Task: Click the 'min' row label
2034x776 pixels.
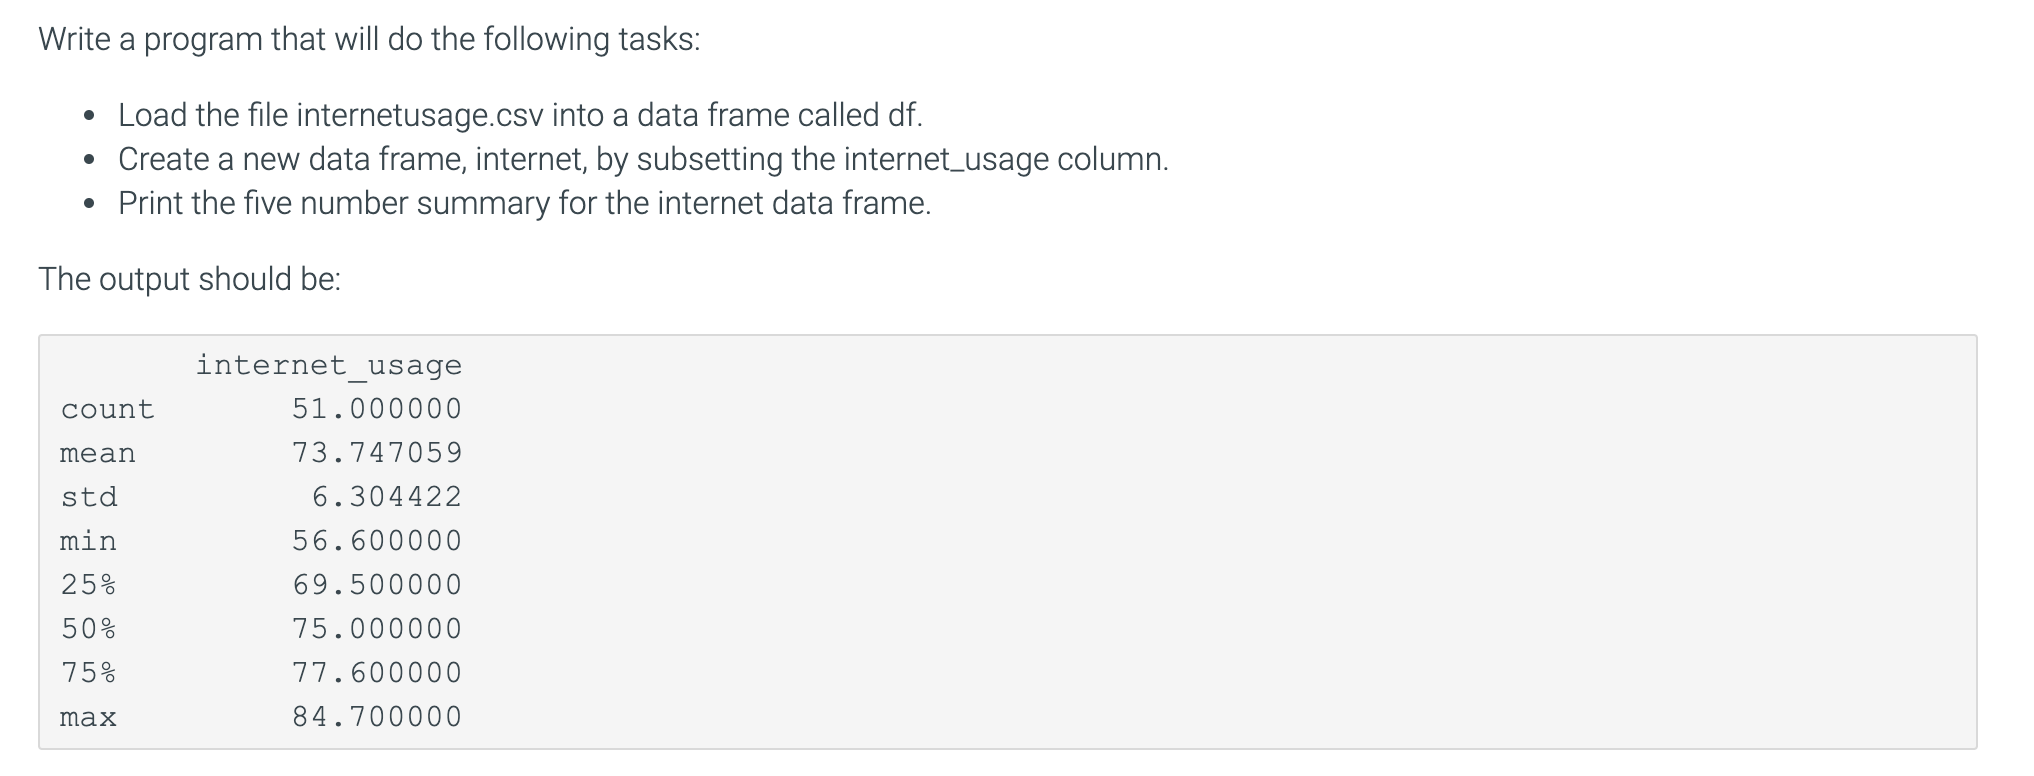Action: pyautogui.click(x=89, y=541)
